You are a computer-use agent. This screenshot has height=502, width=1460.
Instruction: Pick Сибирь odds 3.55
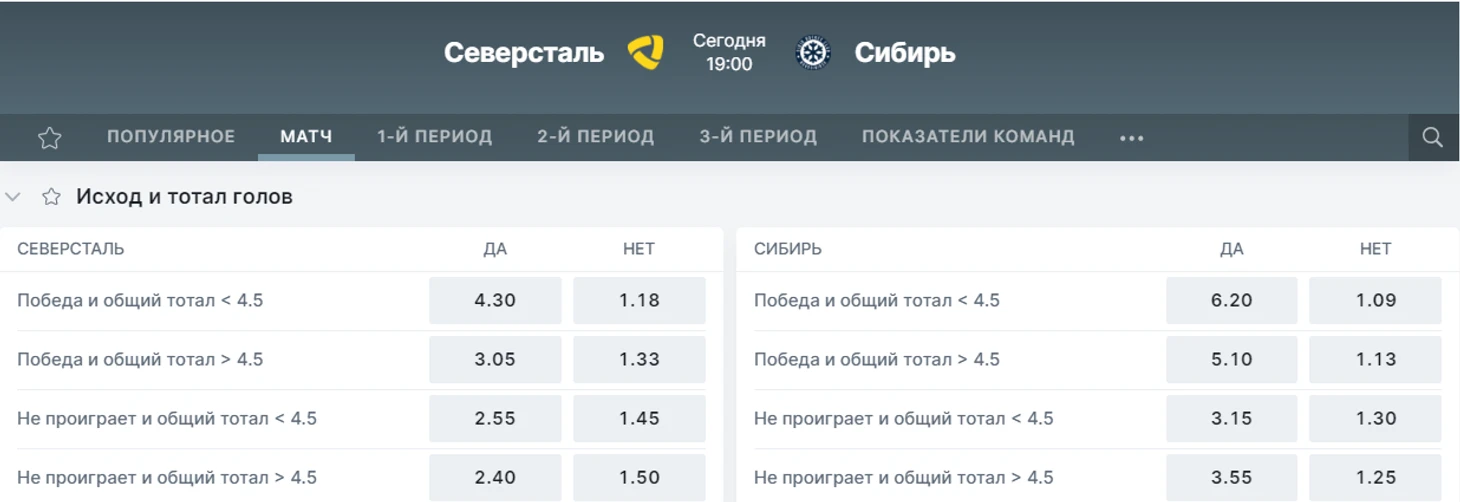(x=1231, y=477)
